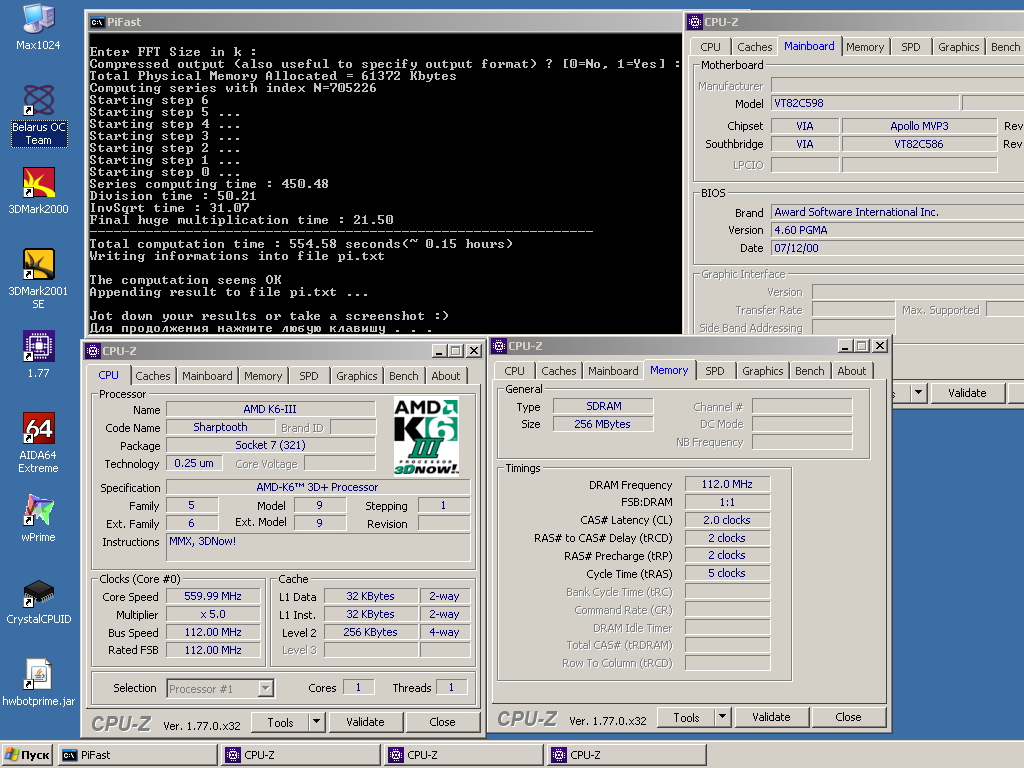Switch to SPD tab in CPU-Z Memory window
Screen dimensions: 1024x768
pos(715,371)
